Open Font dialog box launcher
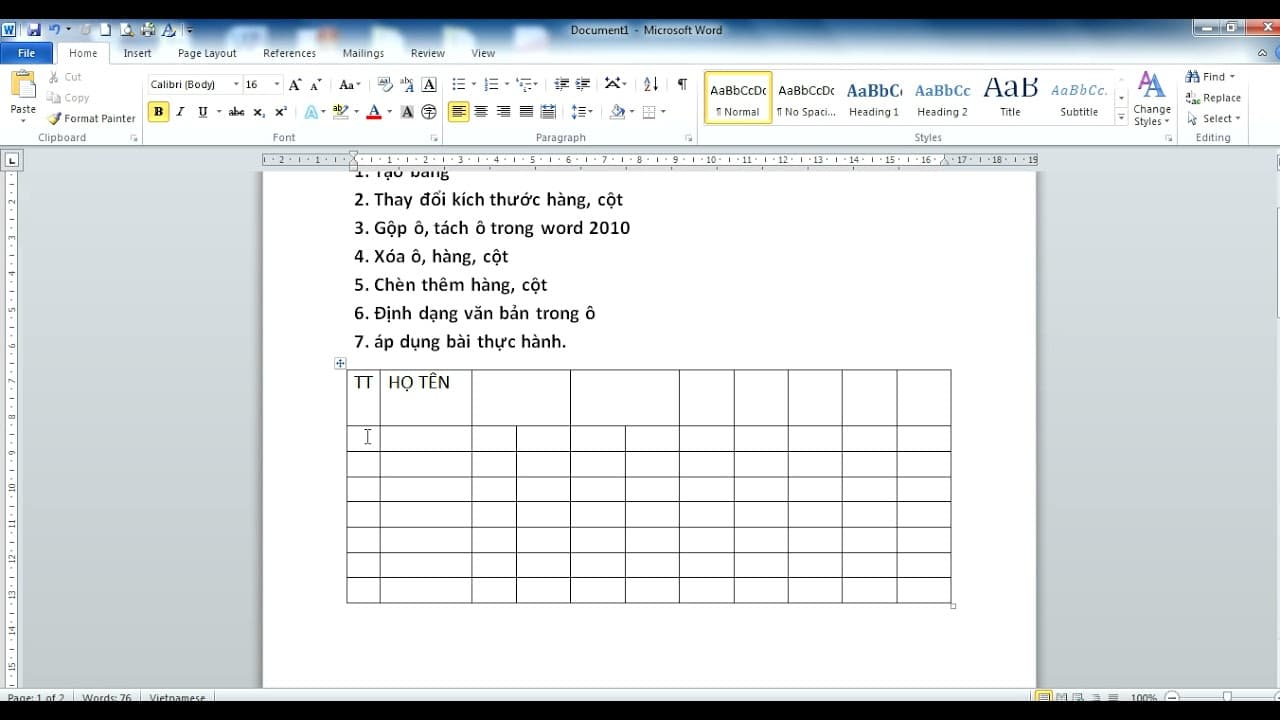This screenshot has width=1280, height=720. click(434, 138)
